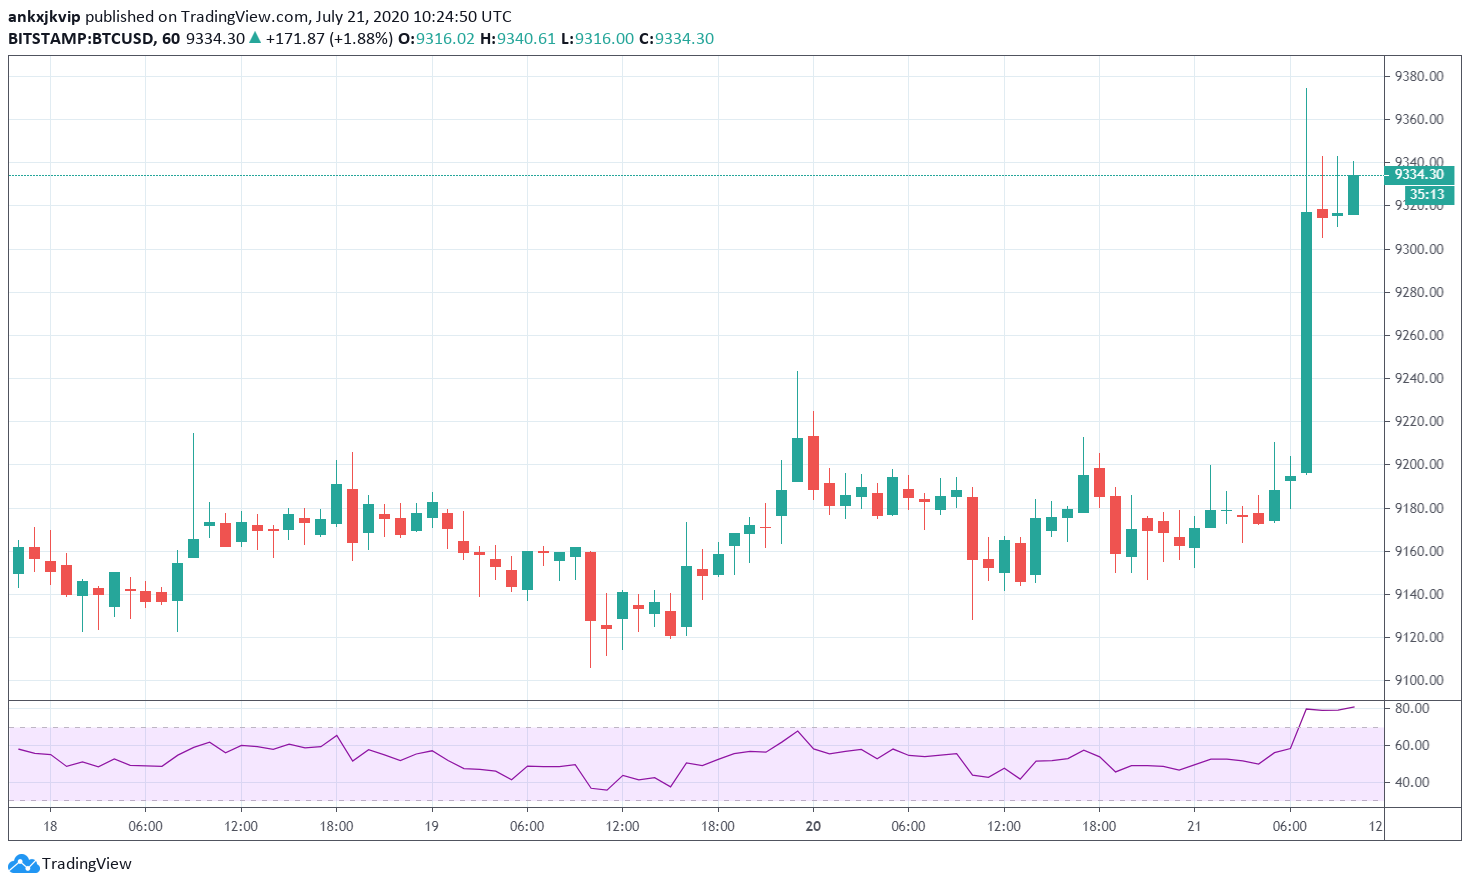
Task: Click the 9140.00 price axis label
Action: 1418,594
